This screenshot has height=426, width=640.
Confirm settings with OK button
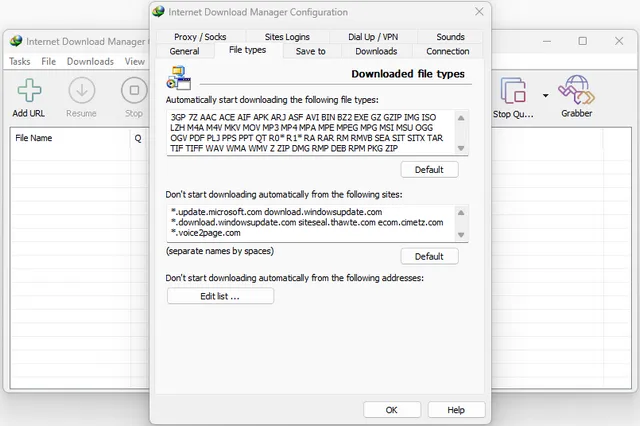click(391, 410)
